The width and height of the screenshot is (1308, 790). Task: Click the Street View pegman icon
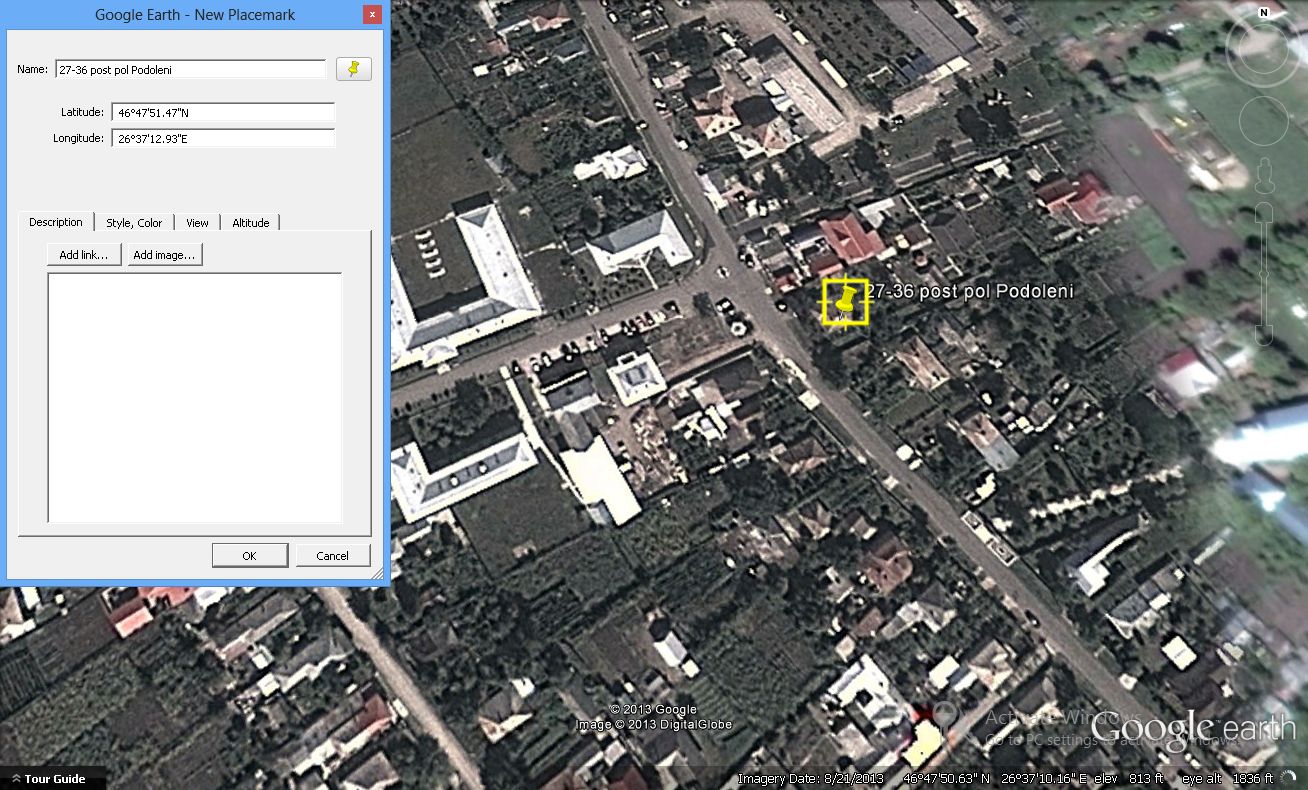[1264, 176]
